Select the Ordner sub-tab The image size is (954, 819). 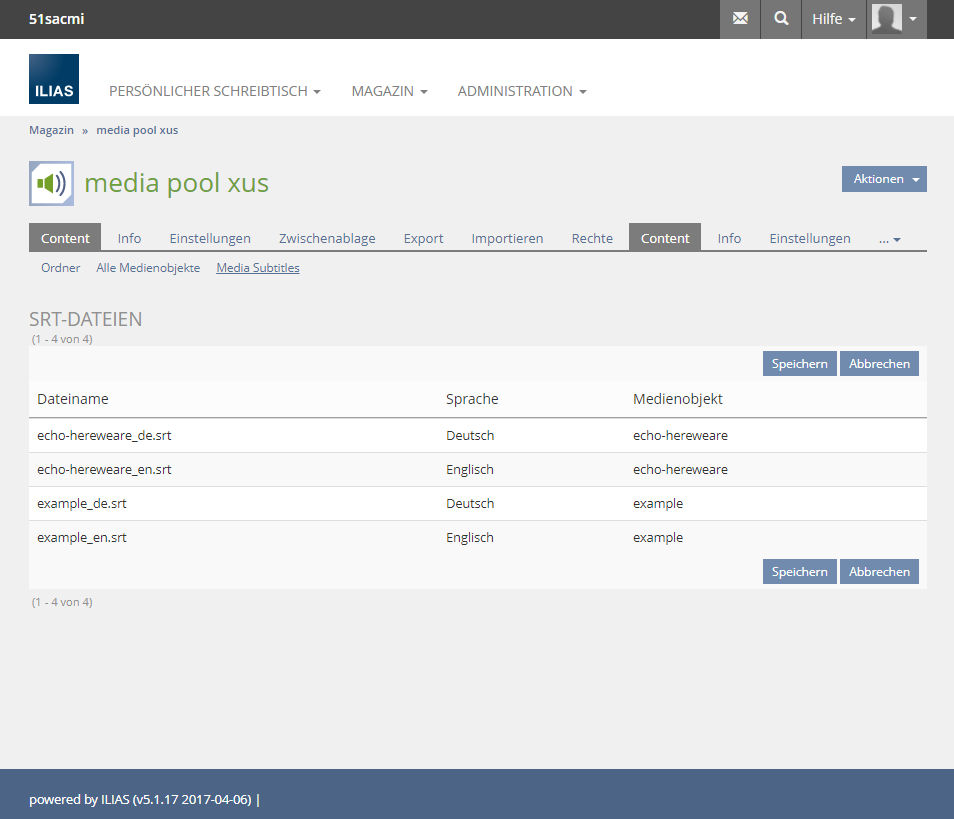(x=60, y=268)
